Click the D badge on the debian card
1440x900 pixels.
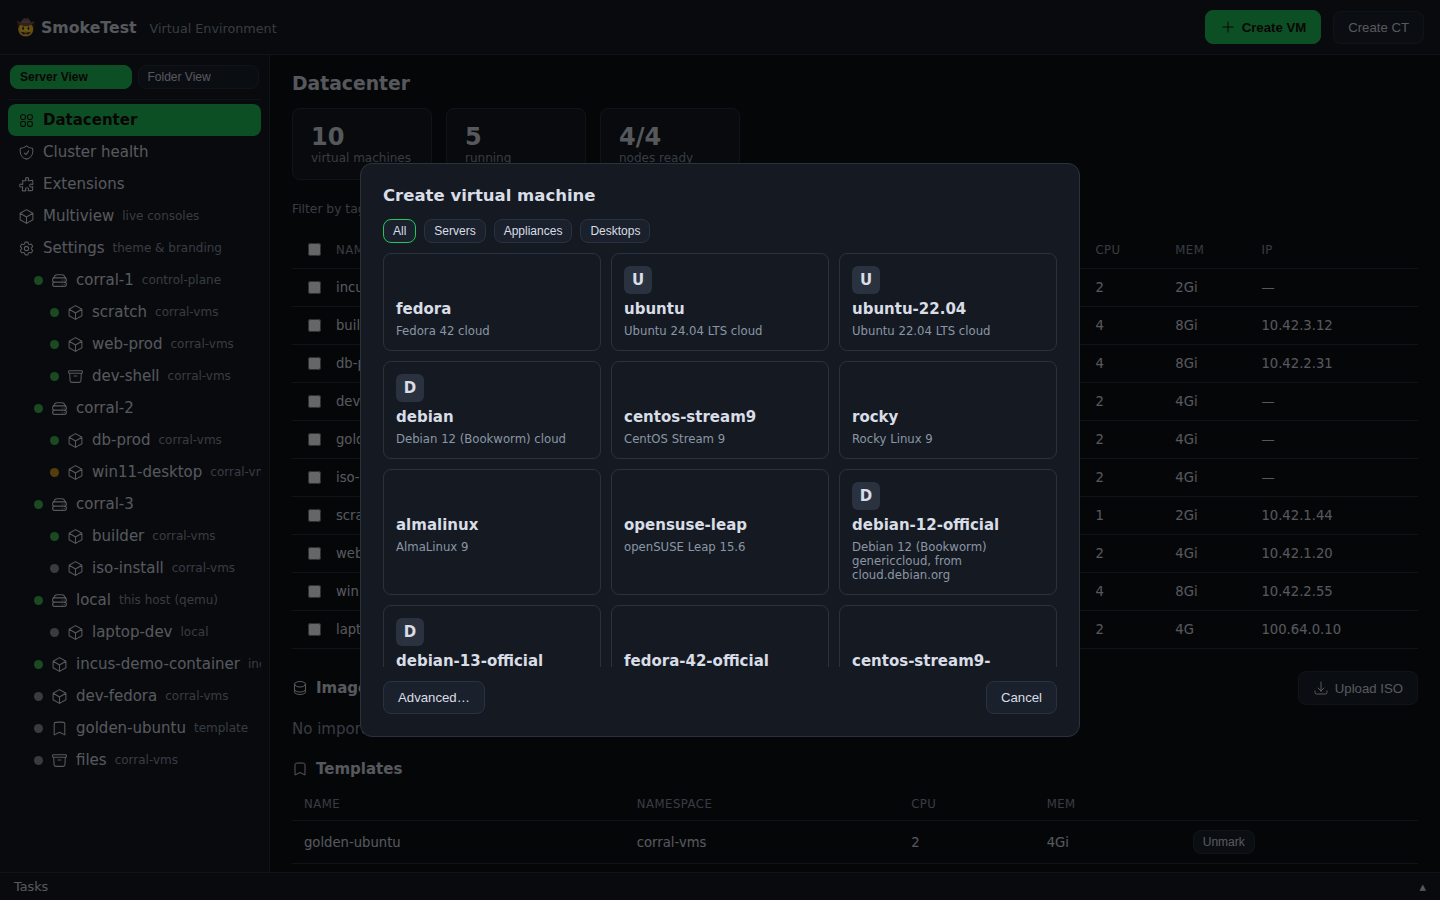[x=410, y=388]
